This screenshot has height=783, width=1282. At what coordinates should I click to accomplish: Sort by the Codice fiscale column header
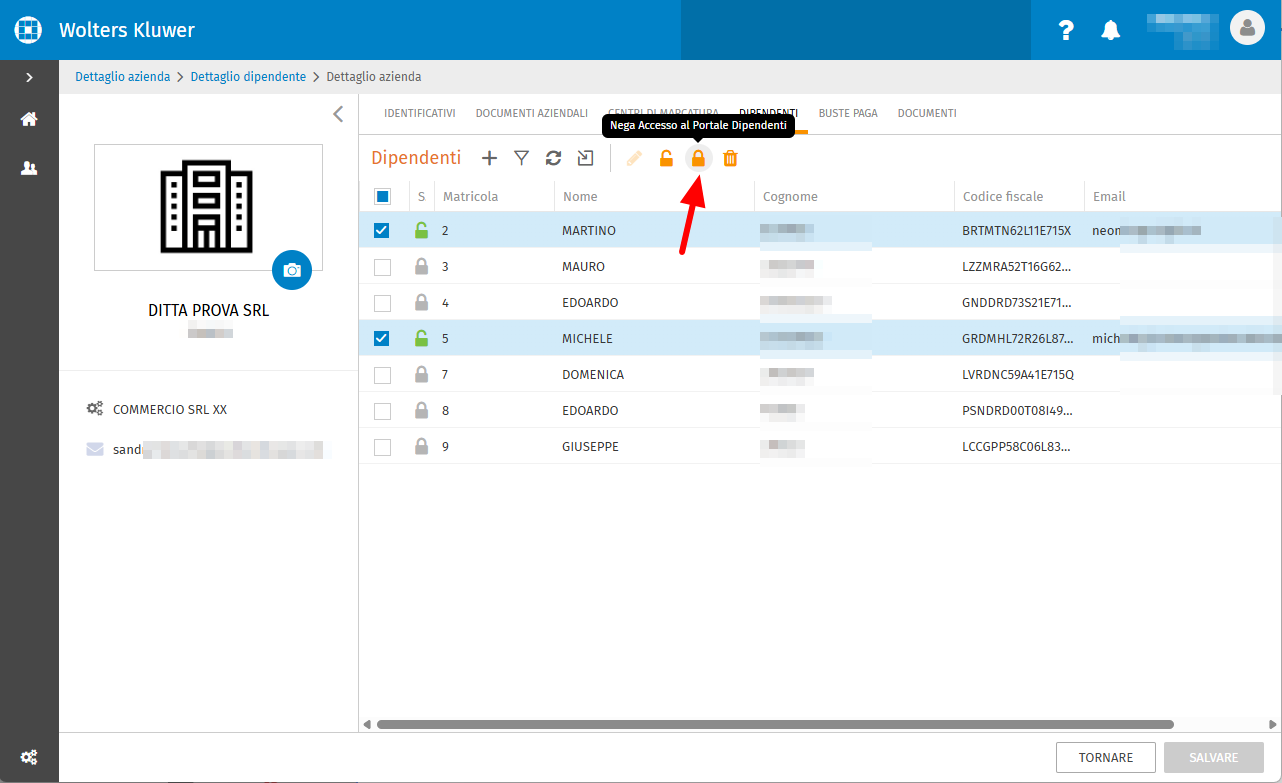coord(1003,197)
